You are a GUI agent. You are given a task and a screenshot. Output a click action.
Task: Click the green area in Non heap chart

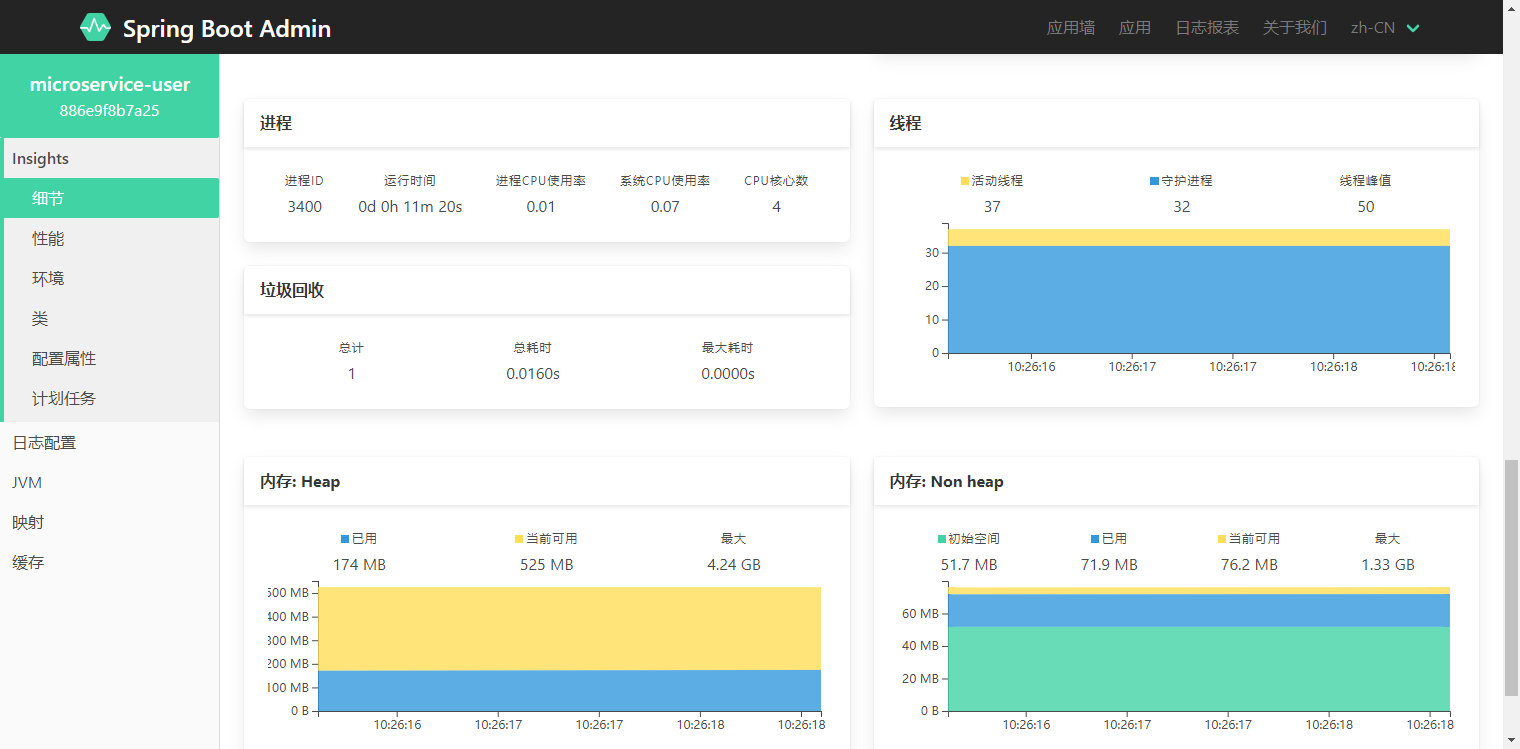pos(1198,669)
